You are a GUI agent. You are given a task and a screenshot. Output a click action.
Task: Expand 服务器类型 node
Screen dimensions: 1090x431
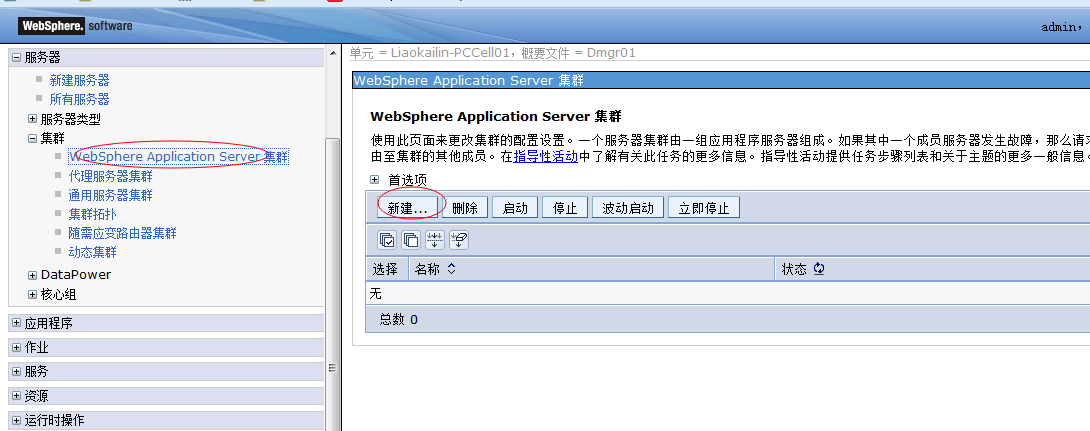tap(32, 120)
